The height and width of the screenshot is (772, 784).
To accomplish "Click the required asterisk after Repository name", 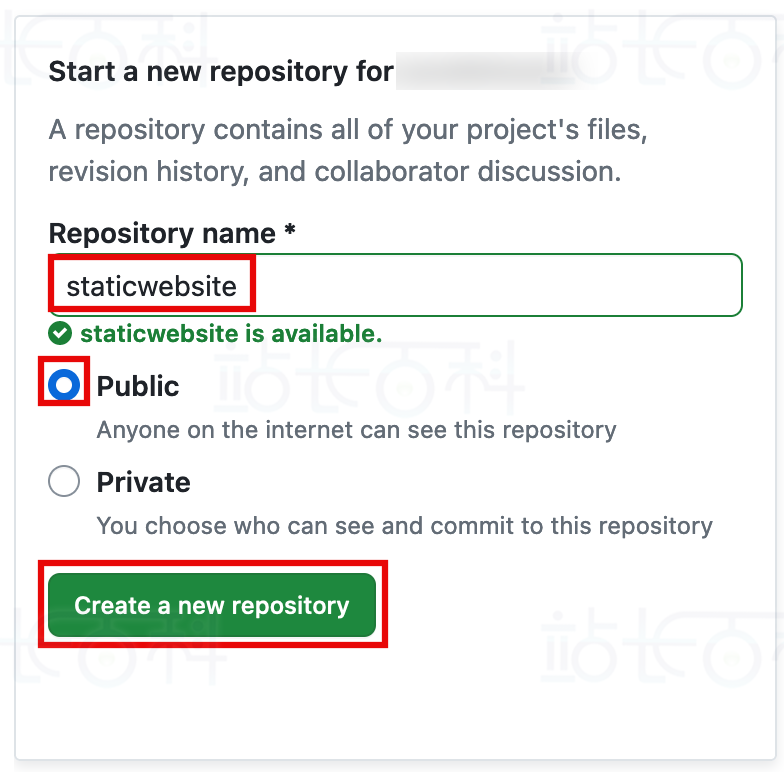I will [290, 232].
